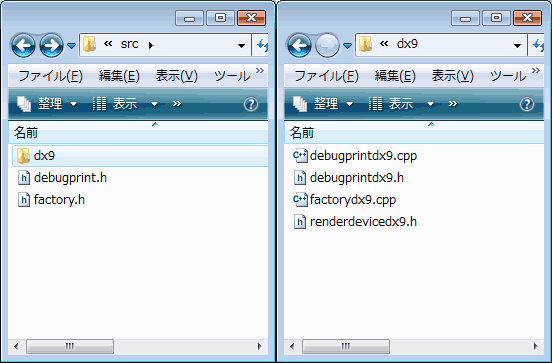The image size is (552, 363).
Task: Click C++ icon of factorydx9.cpp
Action: pos(300,200)
